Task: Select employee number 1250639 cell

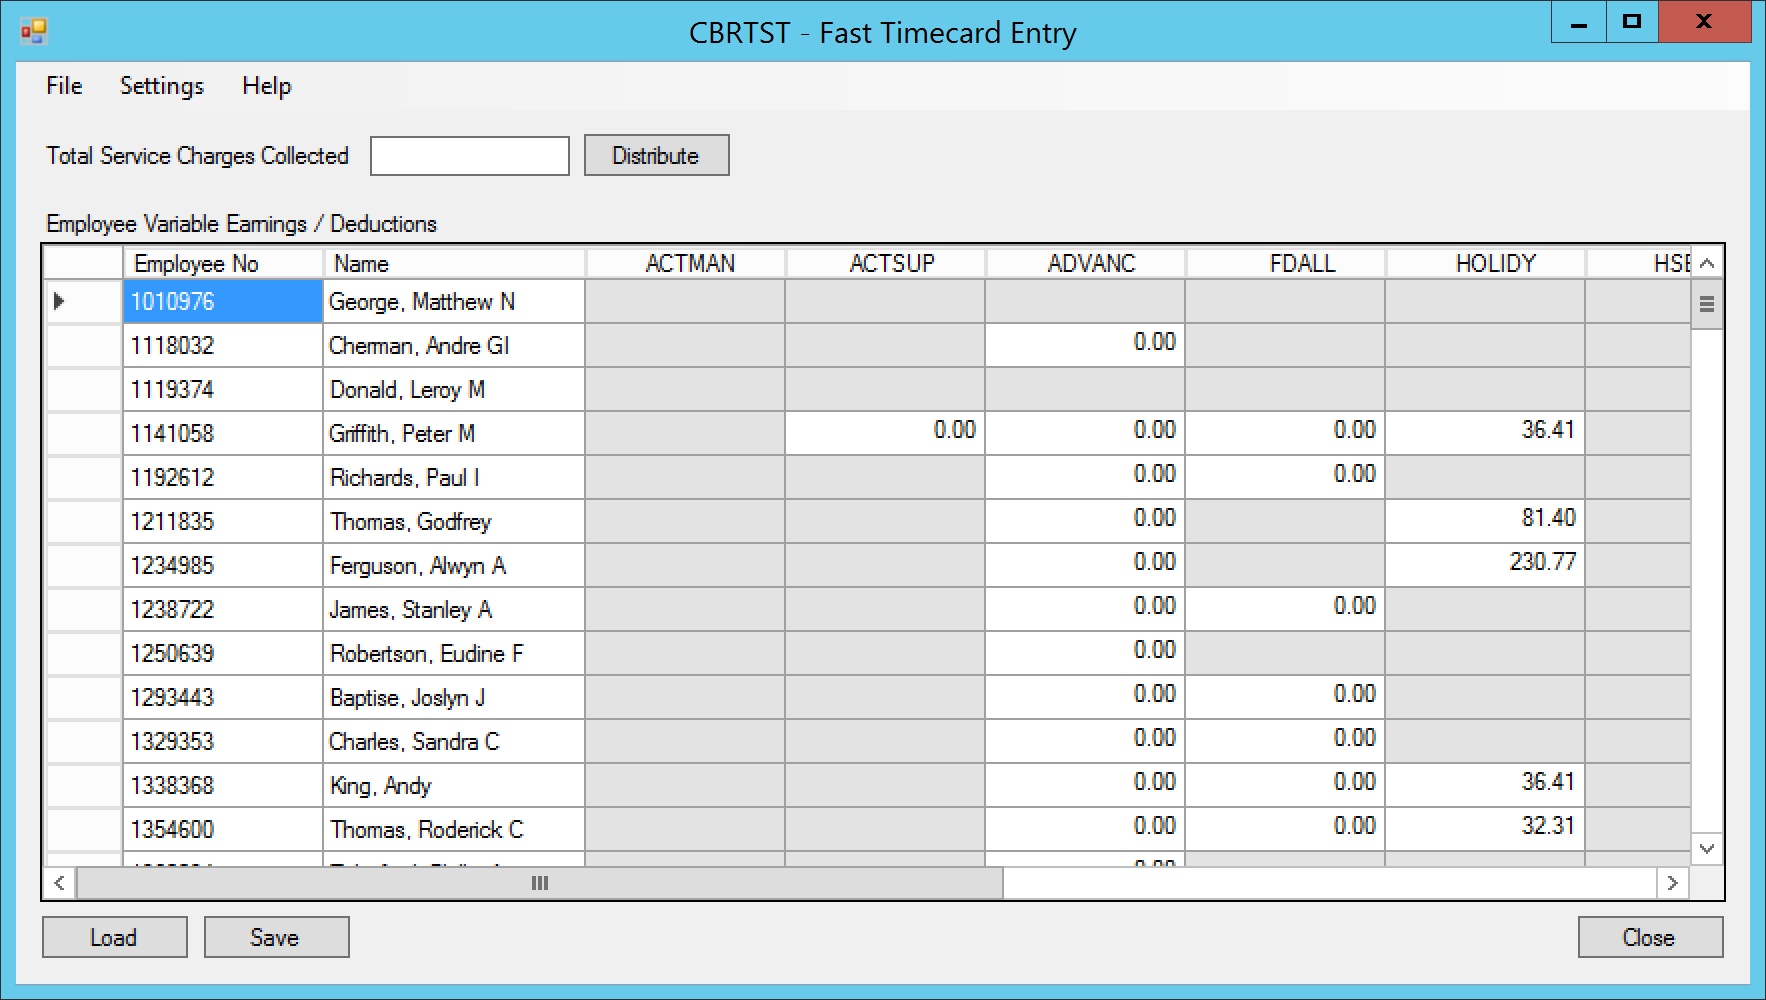Action: point(223,653)
